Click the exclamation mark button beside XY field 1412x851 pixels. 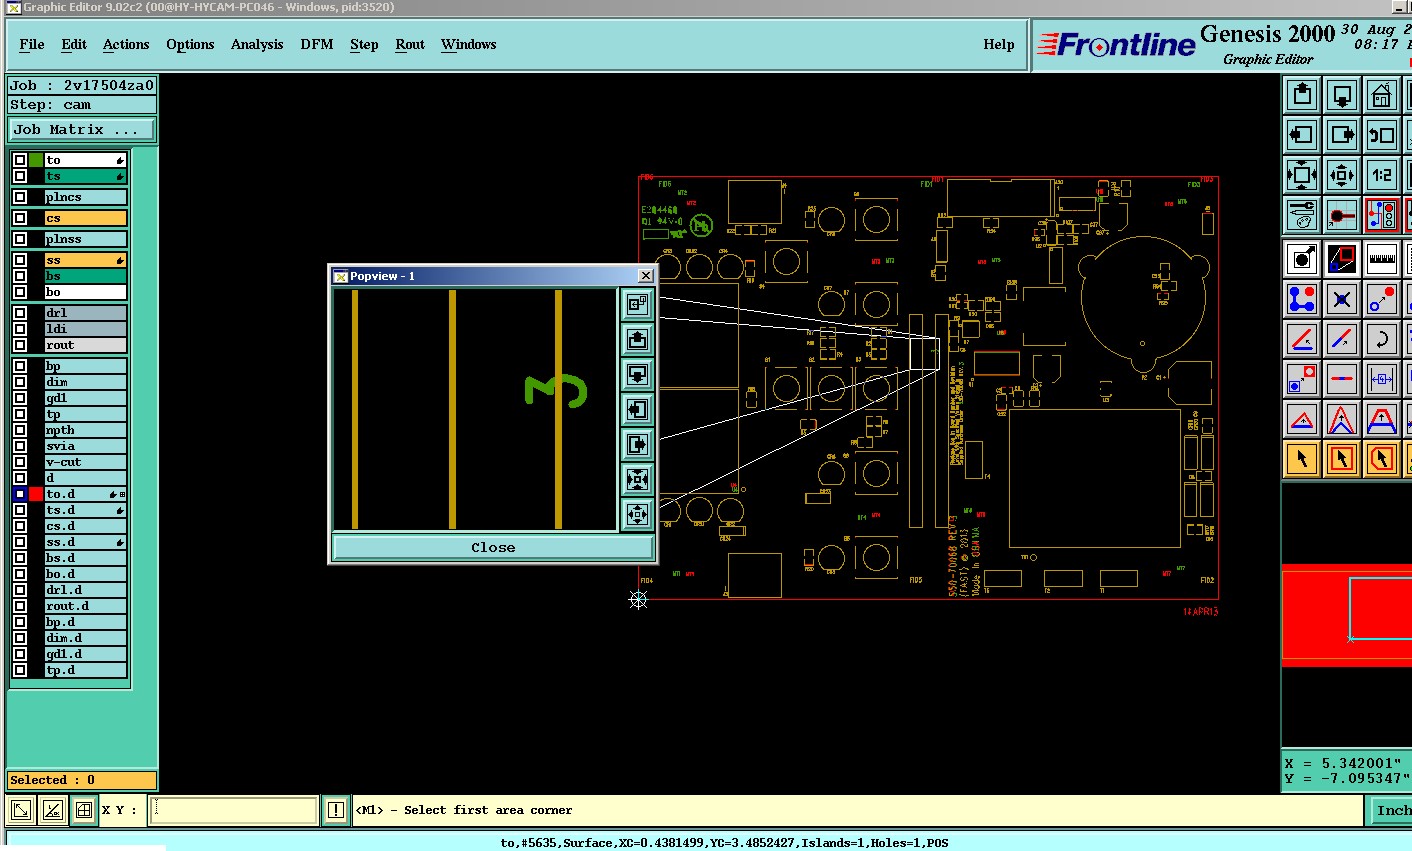(x=336, y=810)
